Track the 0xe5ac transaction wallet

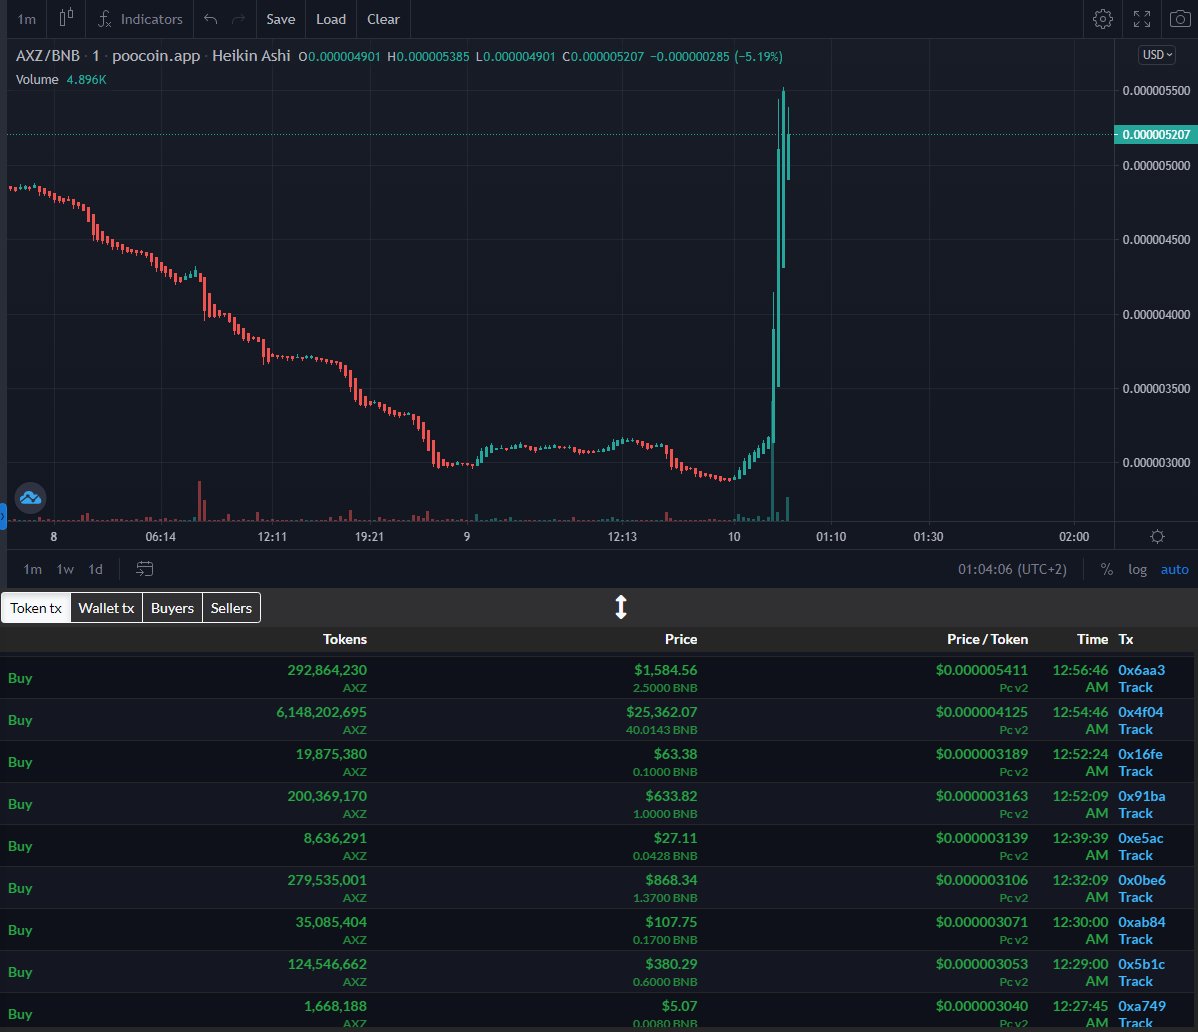1135,856
